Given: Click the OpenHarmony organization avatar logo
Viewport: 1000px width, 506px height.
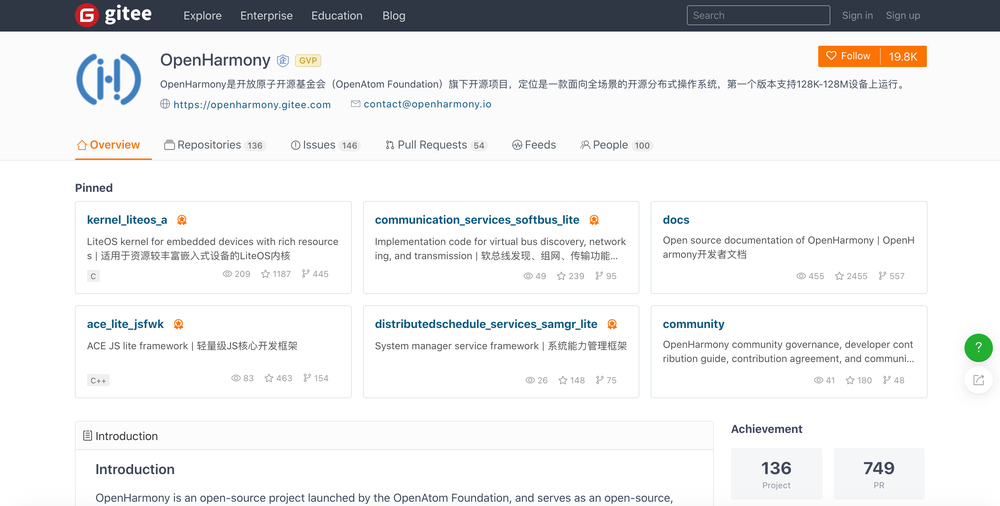Looking at the screenshot, I should pos(108,79).
